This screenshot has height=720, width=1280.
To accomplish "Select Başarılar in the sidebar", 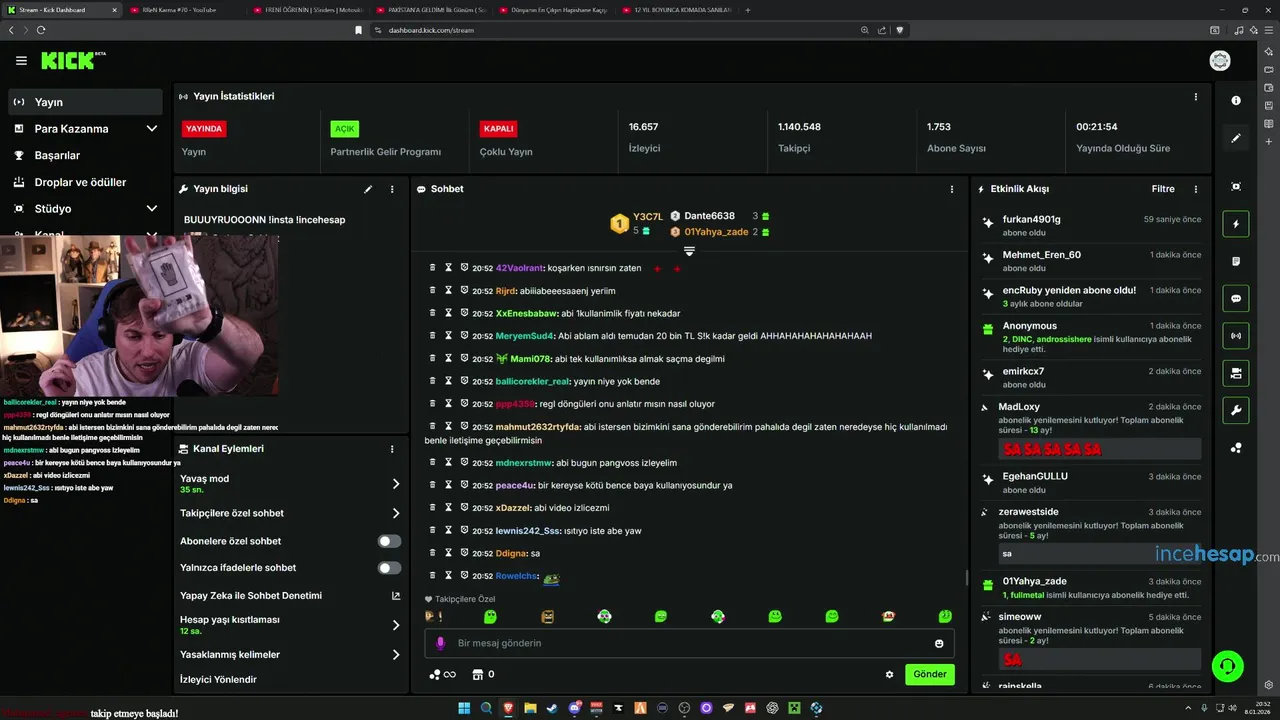I will (86, 155).
